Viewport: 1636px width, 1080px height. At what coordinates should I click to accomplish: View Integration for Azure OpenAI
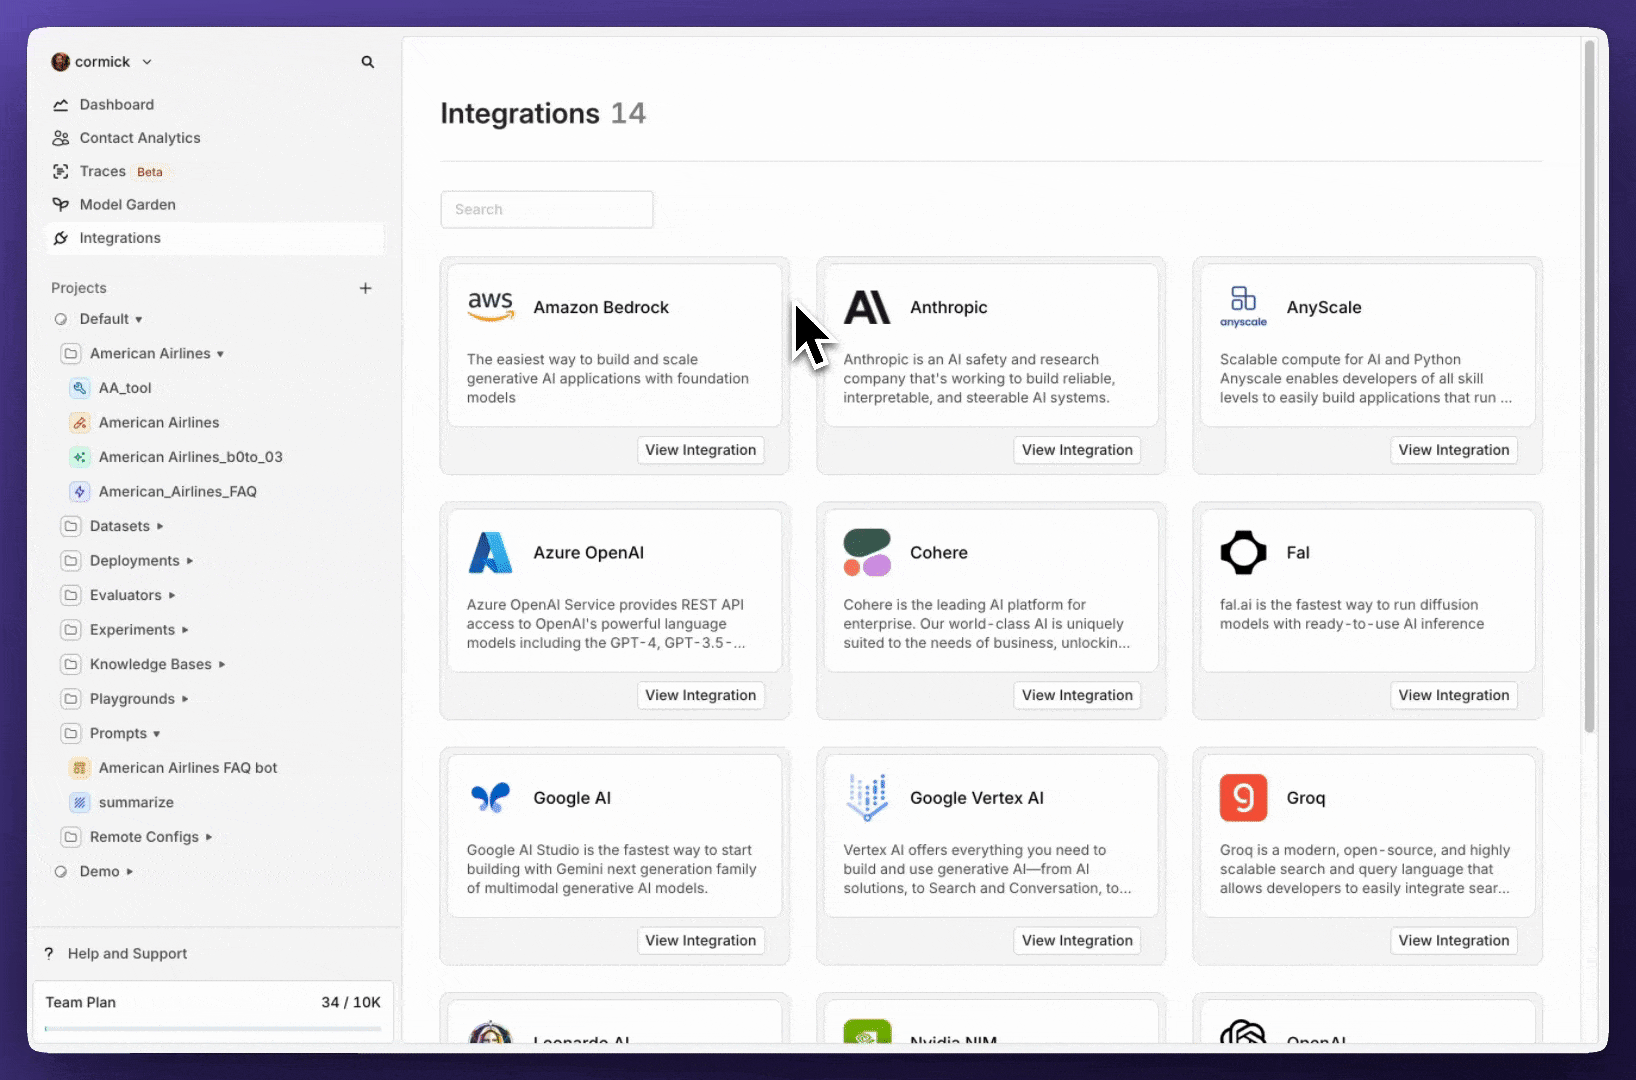click(700, 695)
